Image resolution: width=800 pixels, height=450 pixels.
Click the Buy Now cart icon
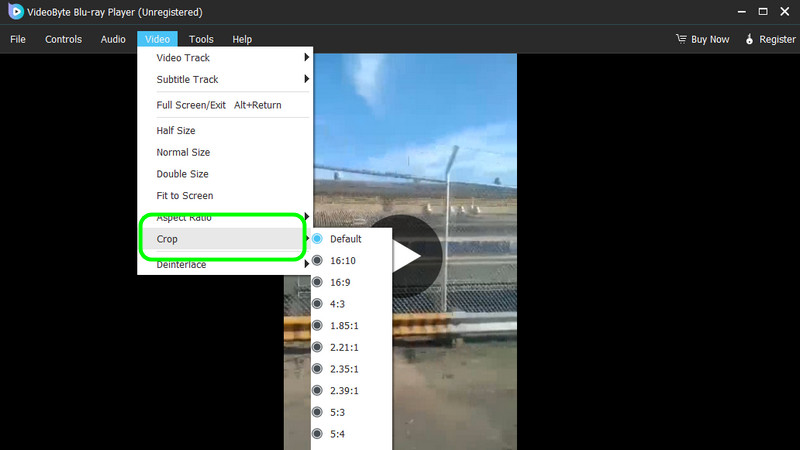click(681, 39)
